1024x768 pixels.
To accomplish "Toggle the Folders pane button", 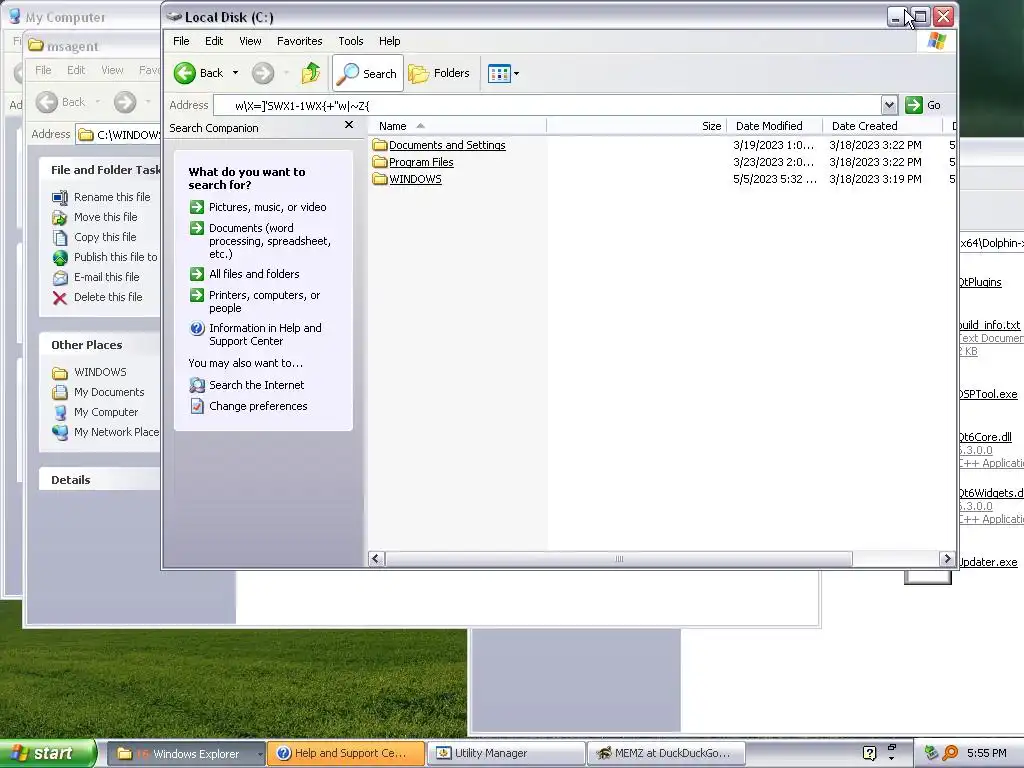I will [x=440, y=73].
